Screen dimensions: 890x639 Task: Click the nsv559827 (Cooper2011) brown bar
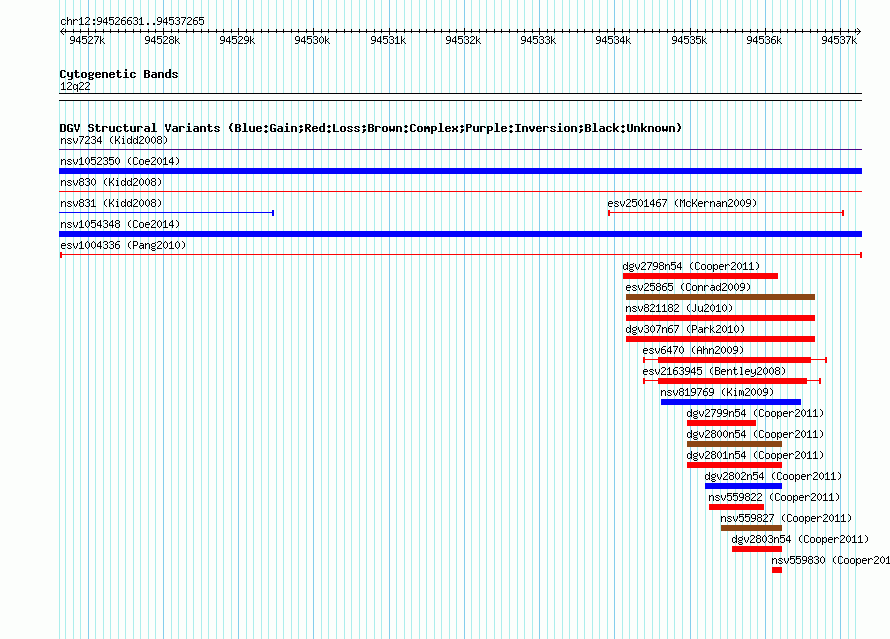pyautogui.click(x=752, y=528)
